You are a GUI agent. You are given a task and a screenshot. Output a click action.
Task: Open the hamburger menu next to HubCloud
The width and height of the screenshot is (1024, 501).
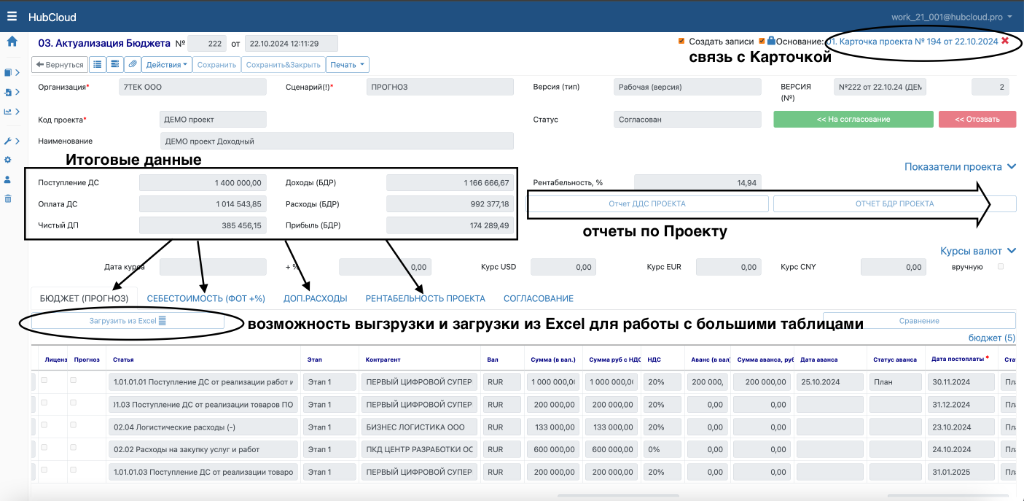point(12,16)
